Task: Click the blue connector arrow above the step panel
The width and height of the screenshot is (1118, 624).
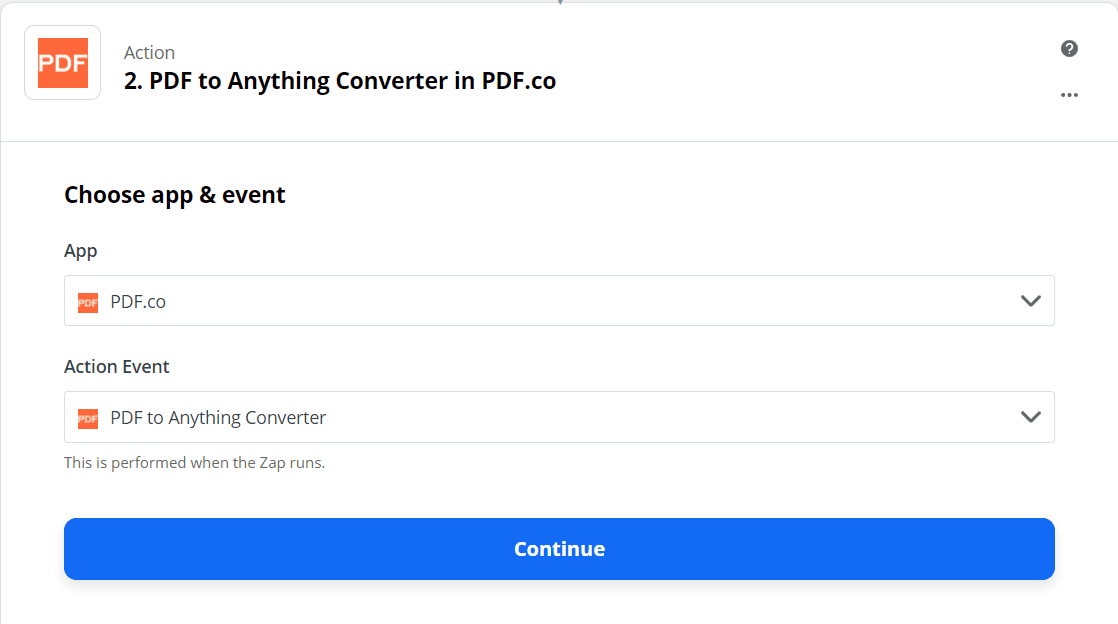Action: pos(559,4)
